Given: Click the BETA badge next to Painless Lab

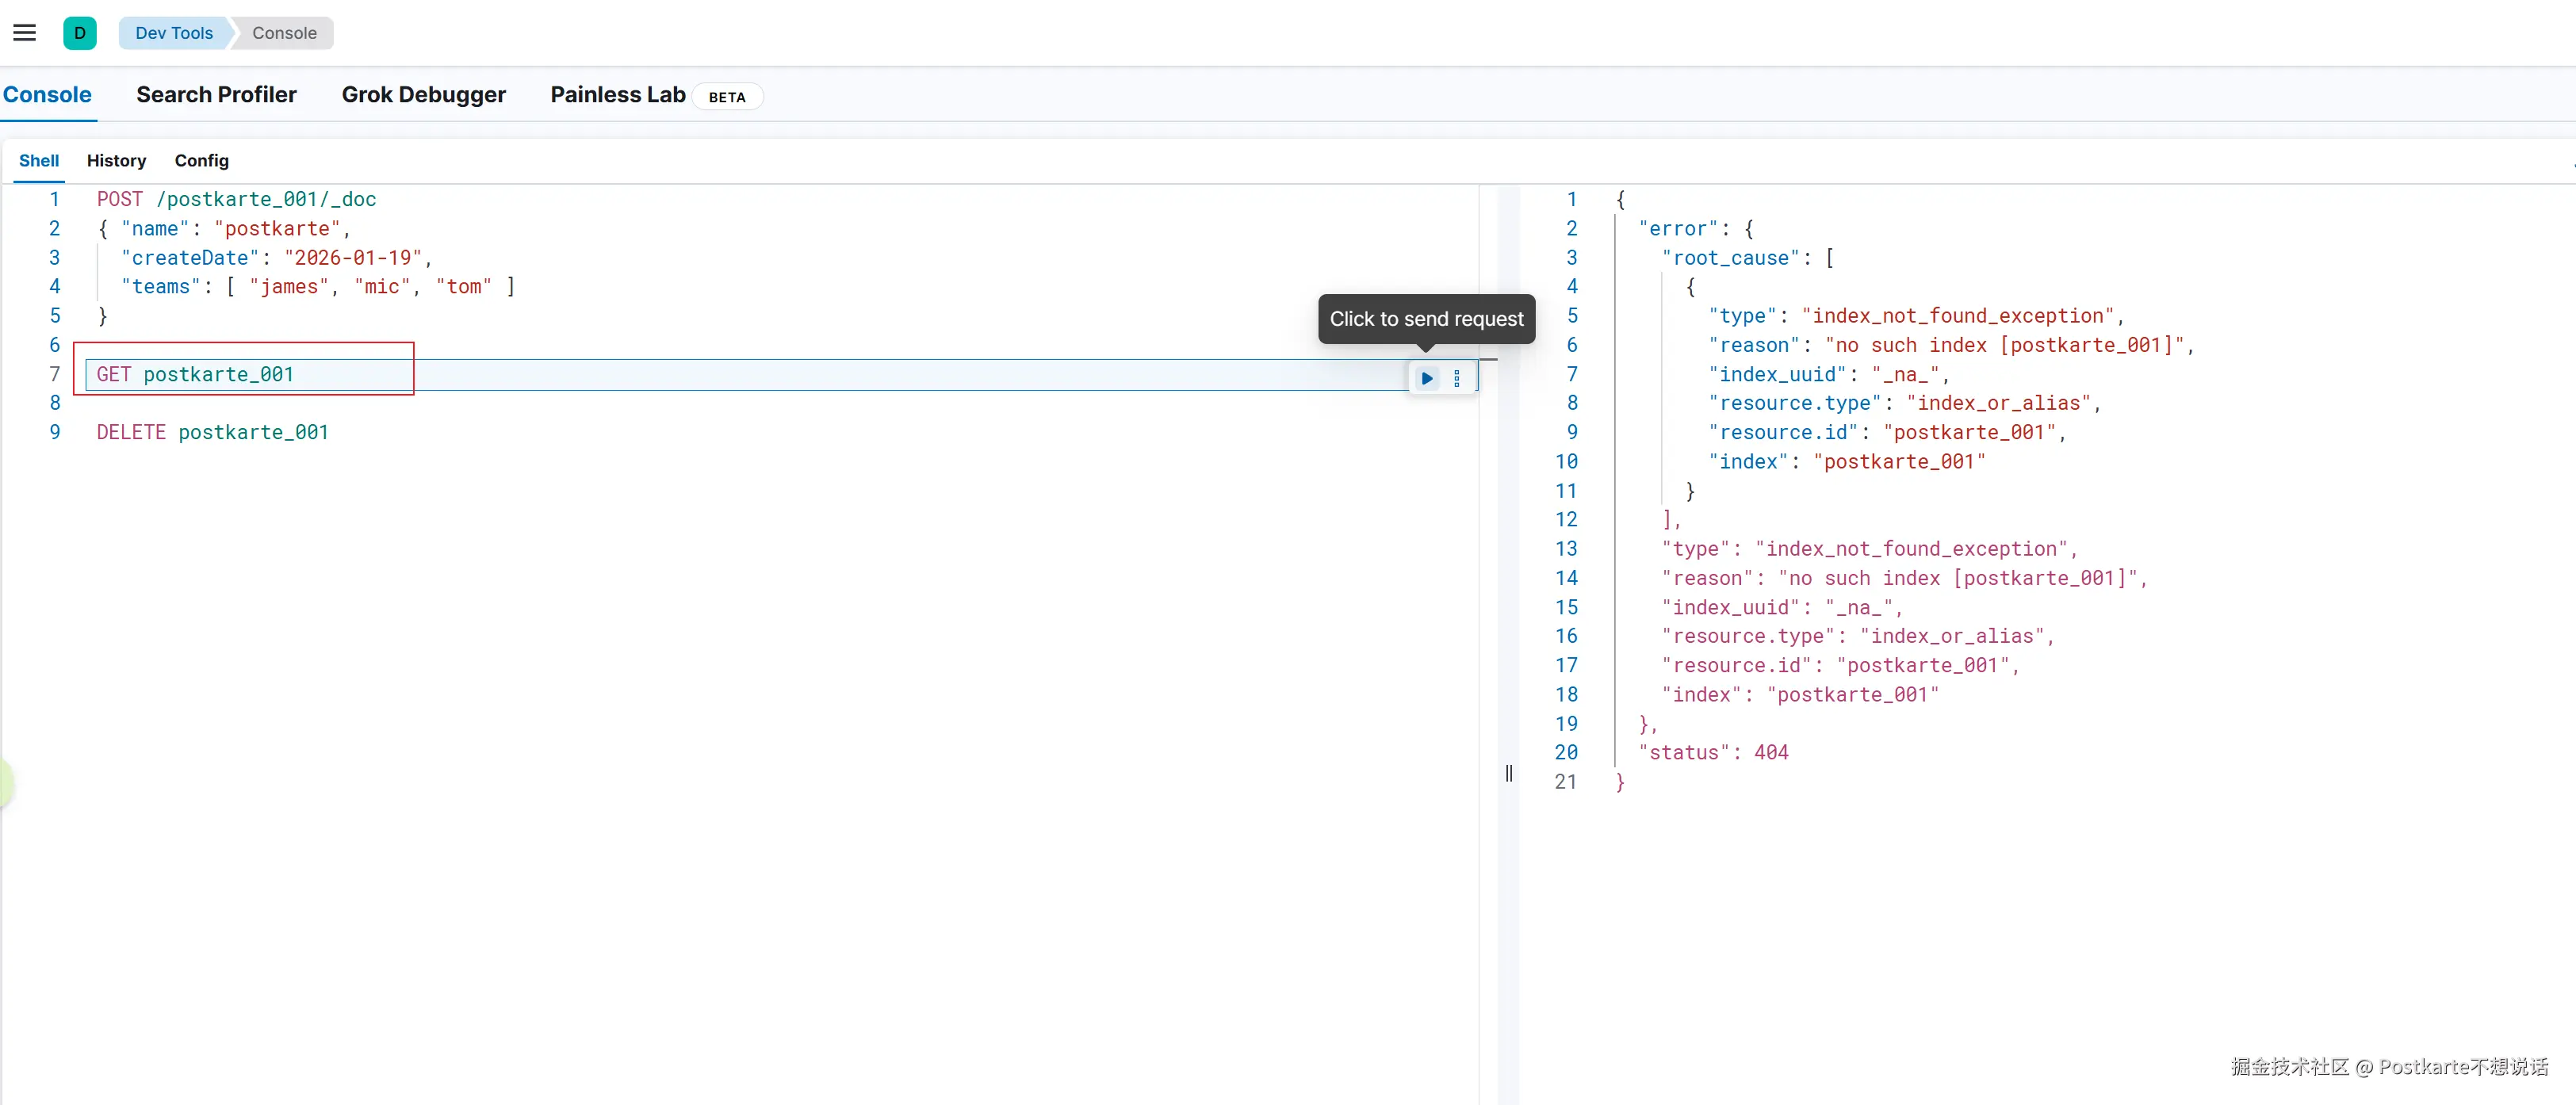Looking at the screenshot, I should click(727, 97).
